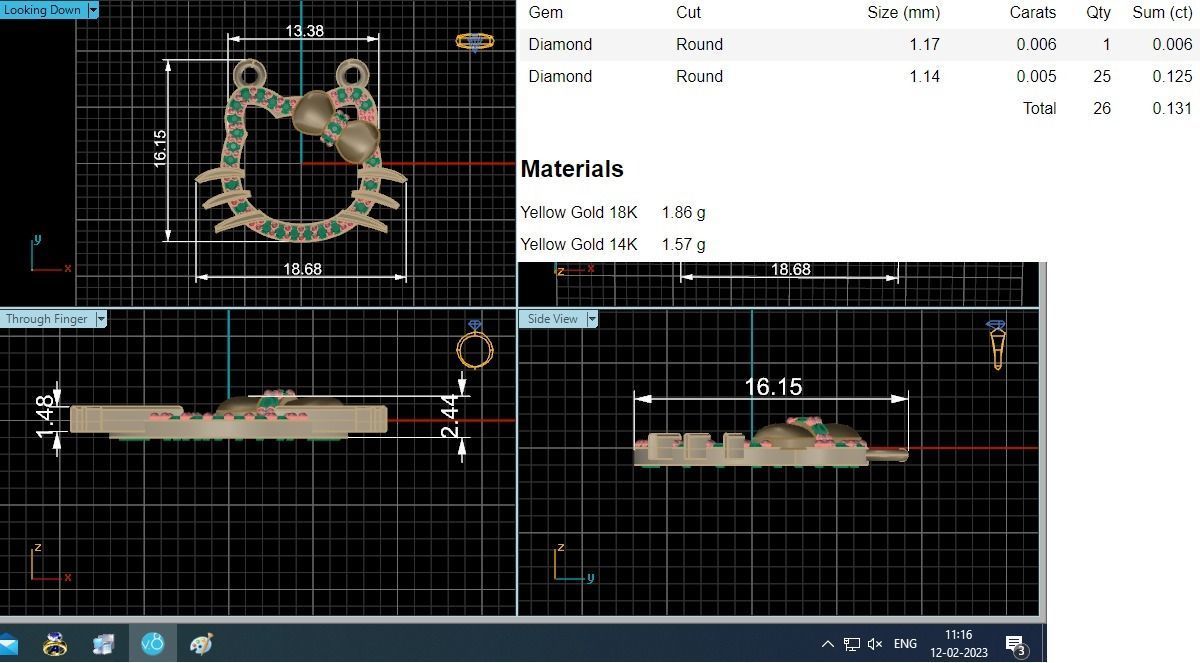Click the 18.68 dimension under the pendant
Viewport: 1200px width, 663px height.
coord(302,269)
